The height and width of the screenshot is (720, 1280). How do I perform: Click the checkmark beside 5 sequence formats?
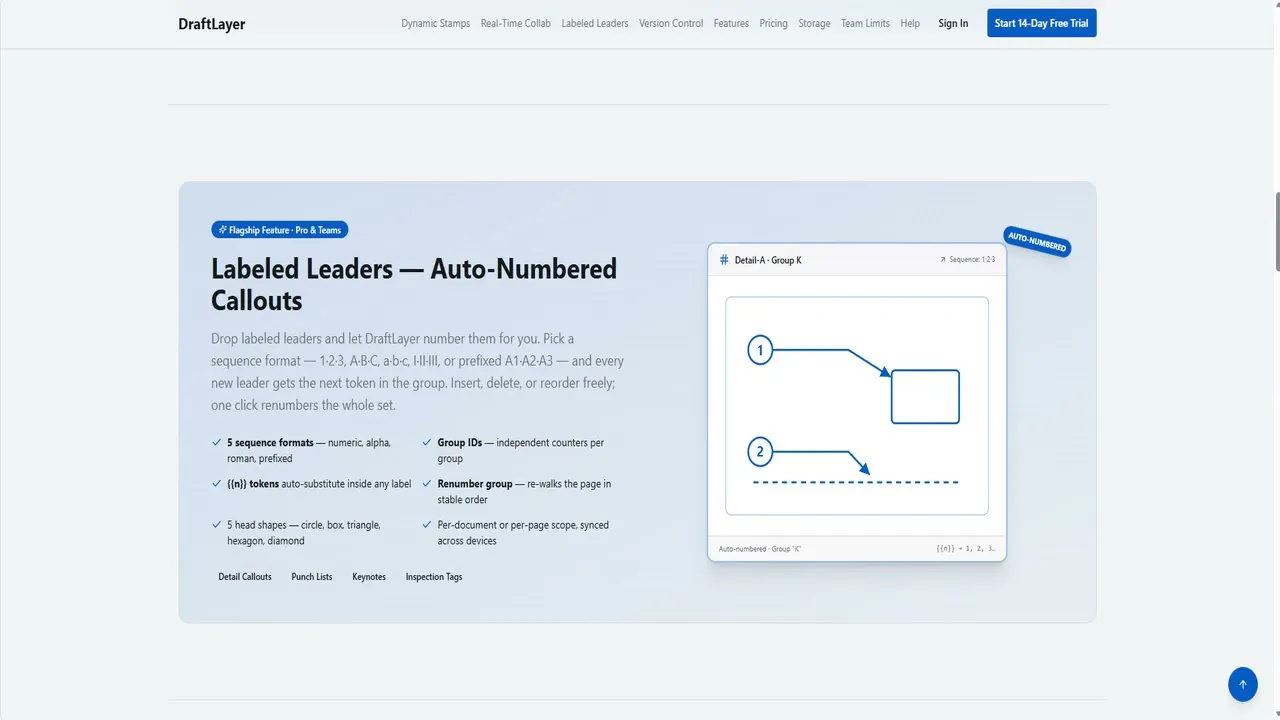(x=217, y=442)
